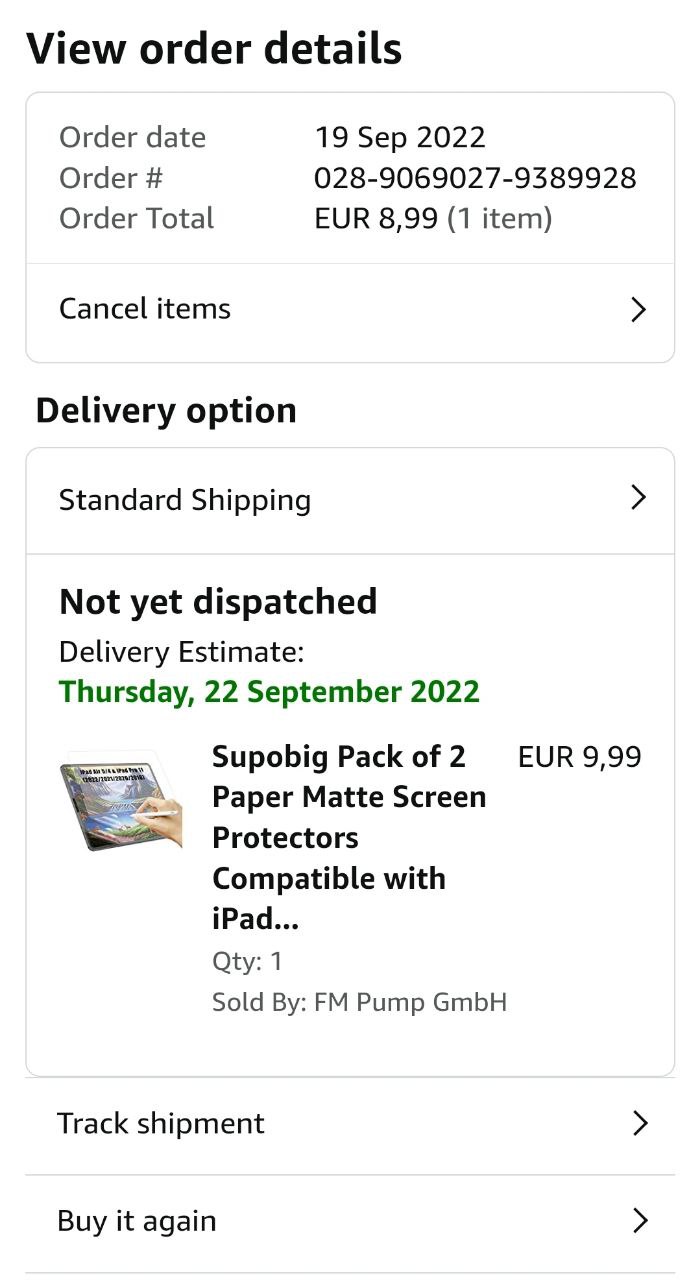Click the Qty: 1 label
This screenshot has height=1280, width=700.
click(247, 962)
